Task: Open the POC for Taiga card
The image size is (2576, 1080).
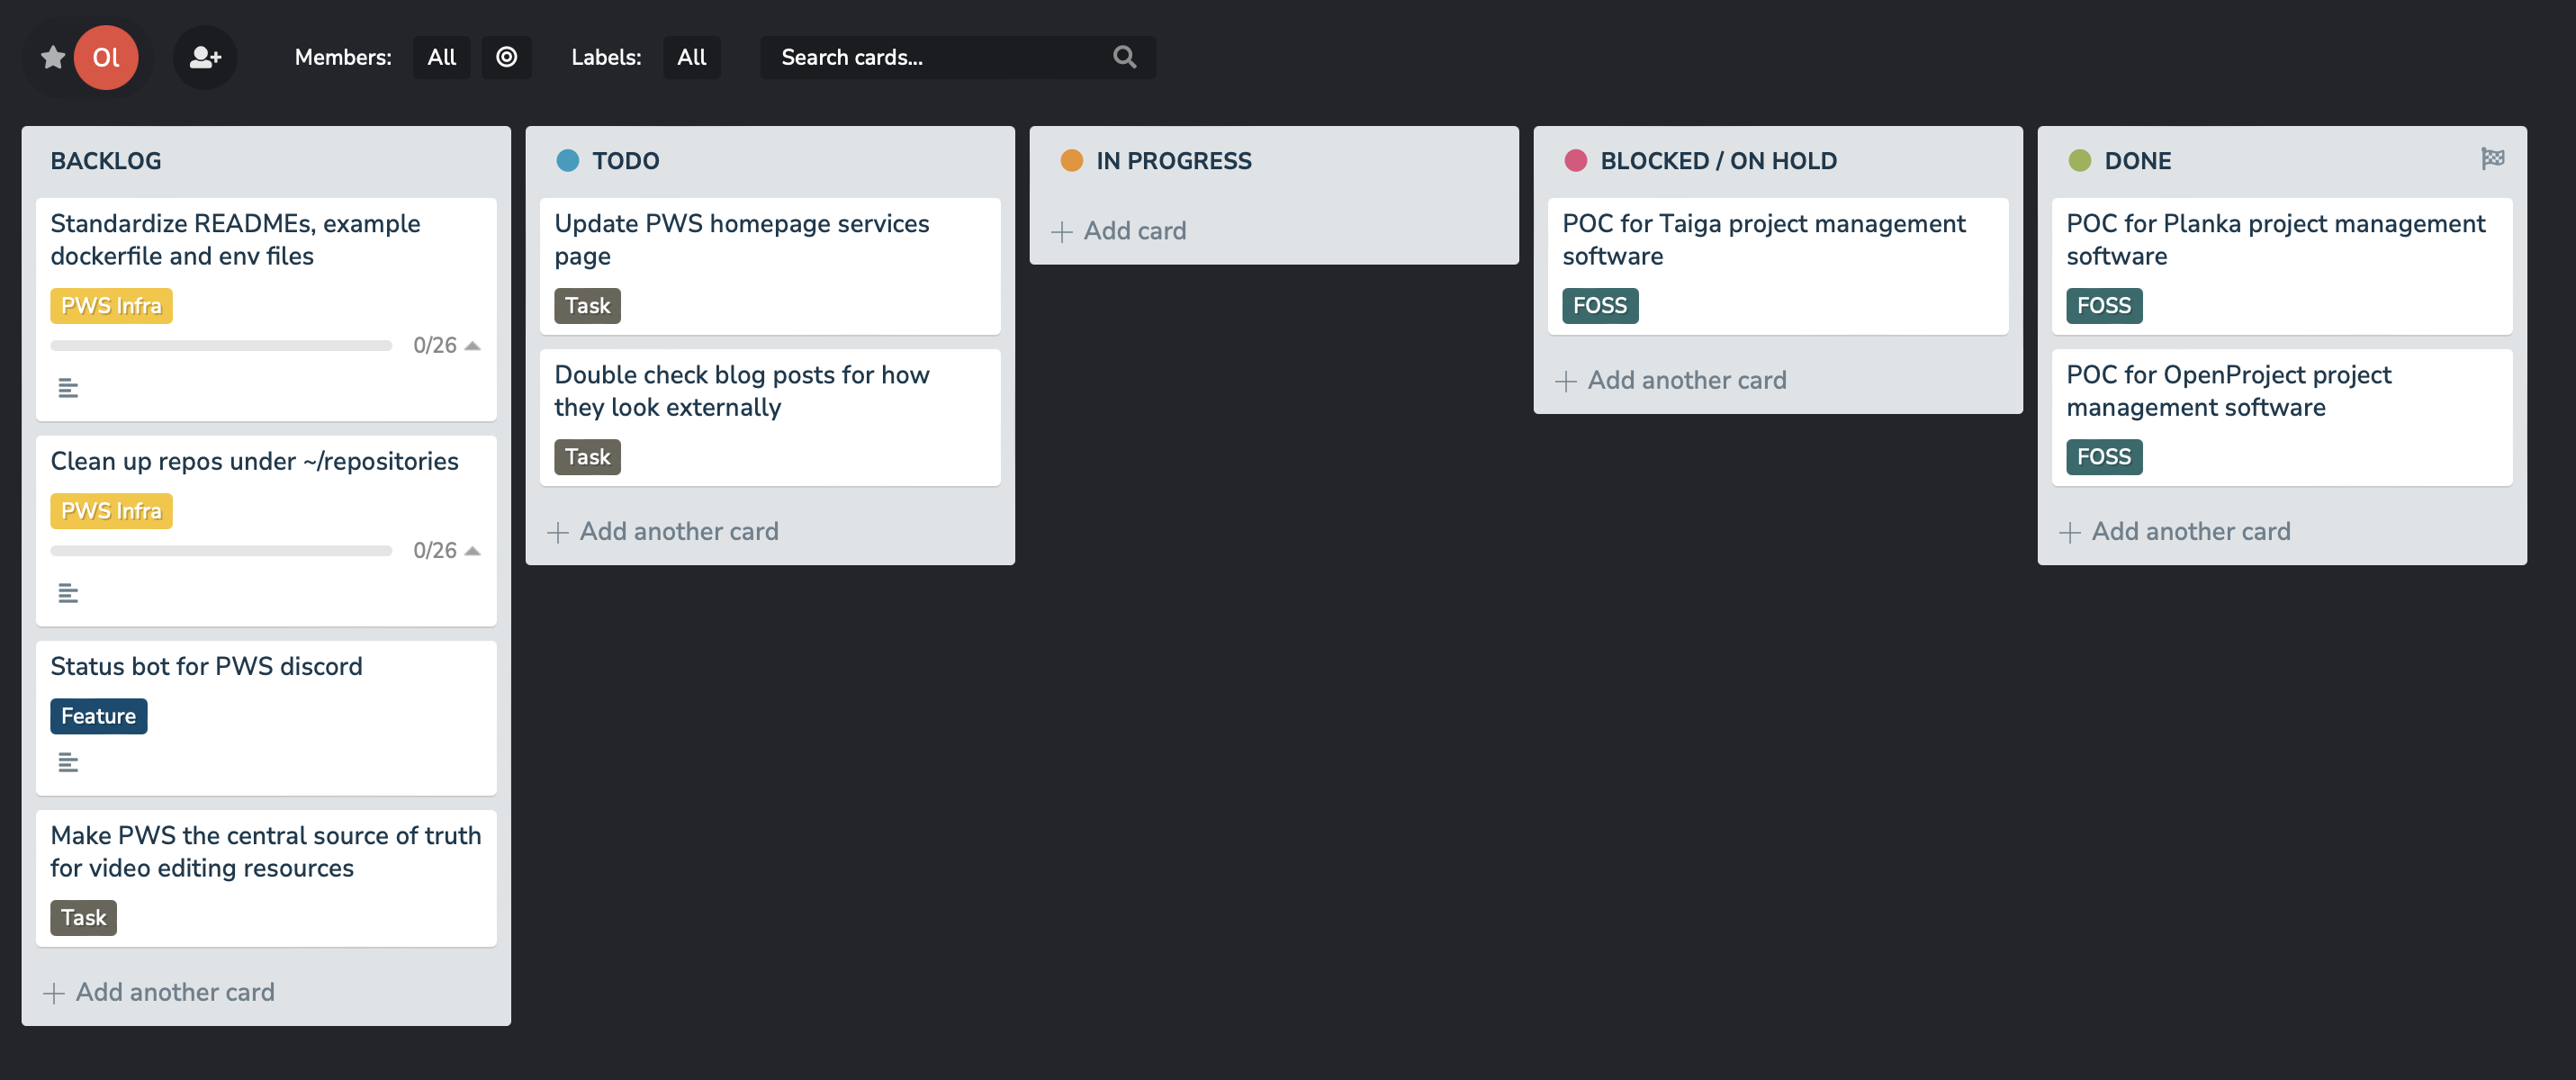Action: tap(1763, 239)
